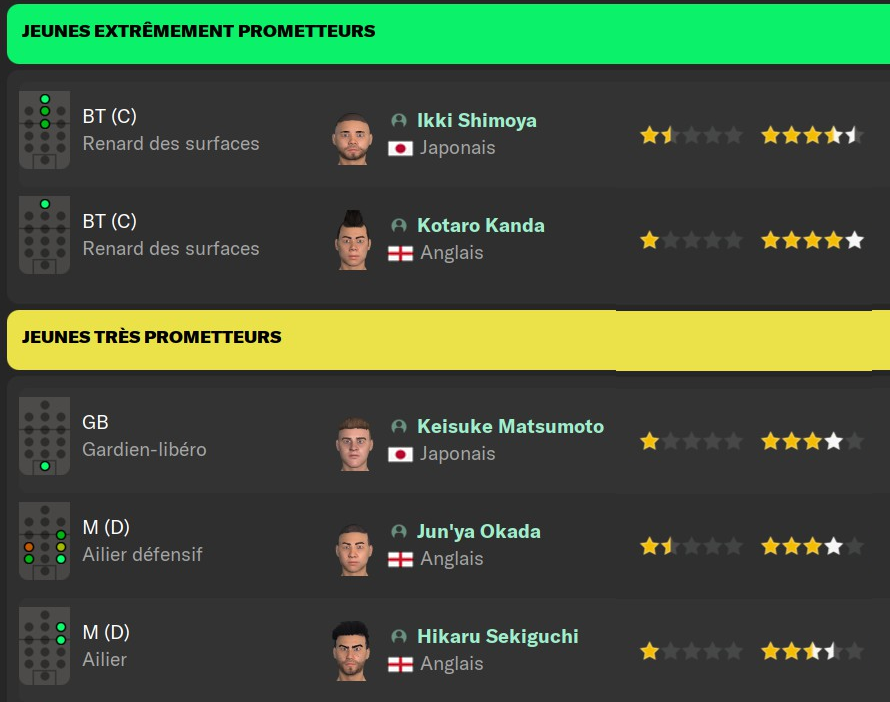
Task: Open Hikaru Sekiguchi's player profile
Action: coord(498,636)
